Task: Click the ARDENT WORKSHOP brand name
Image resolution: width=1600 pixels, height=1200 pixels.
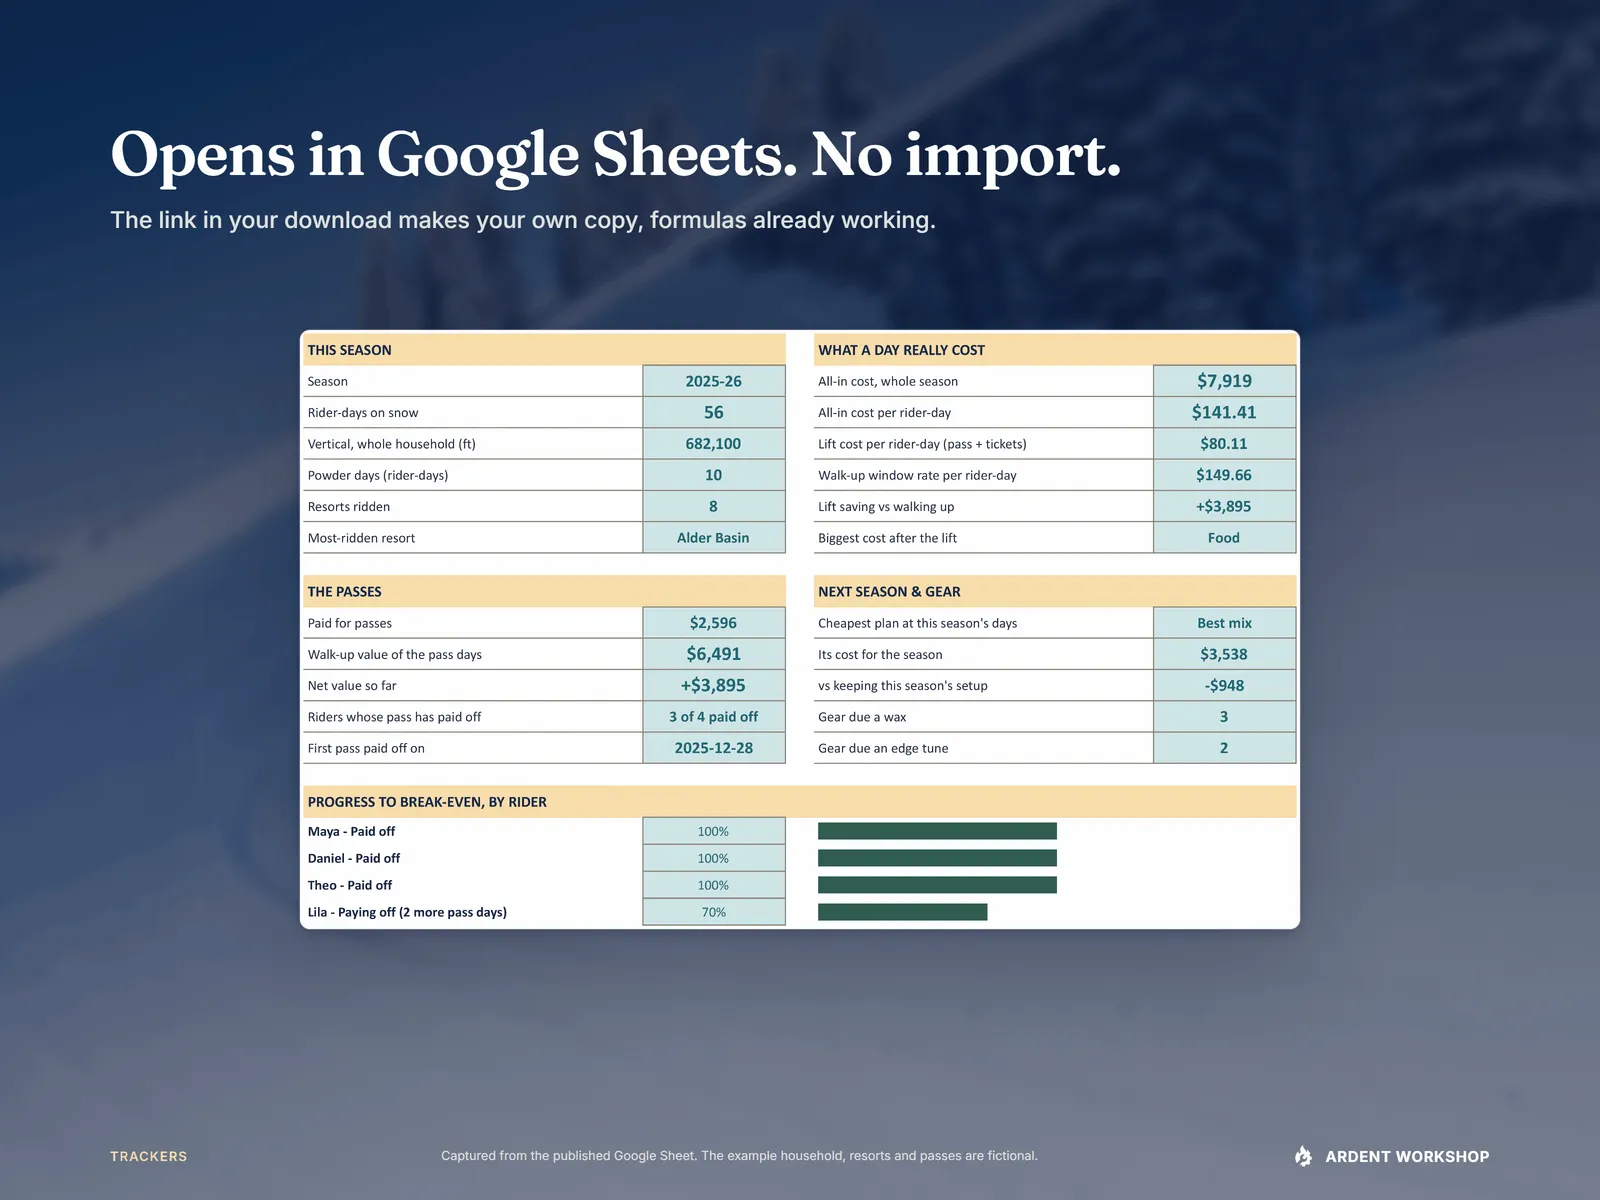Action: [x=1407, y=1156]
